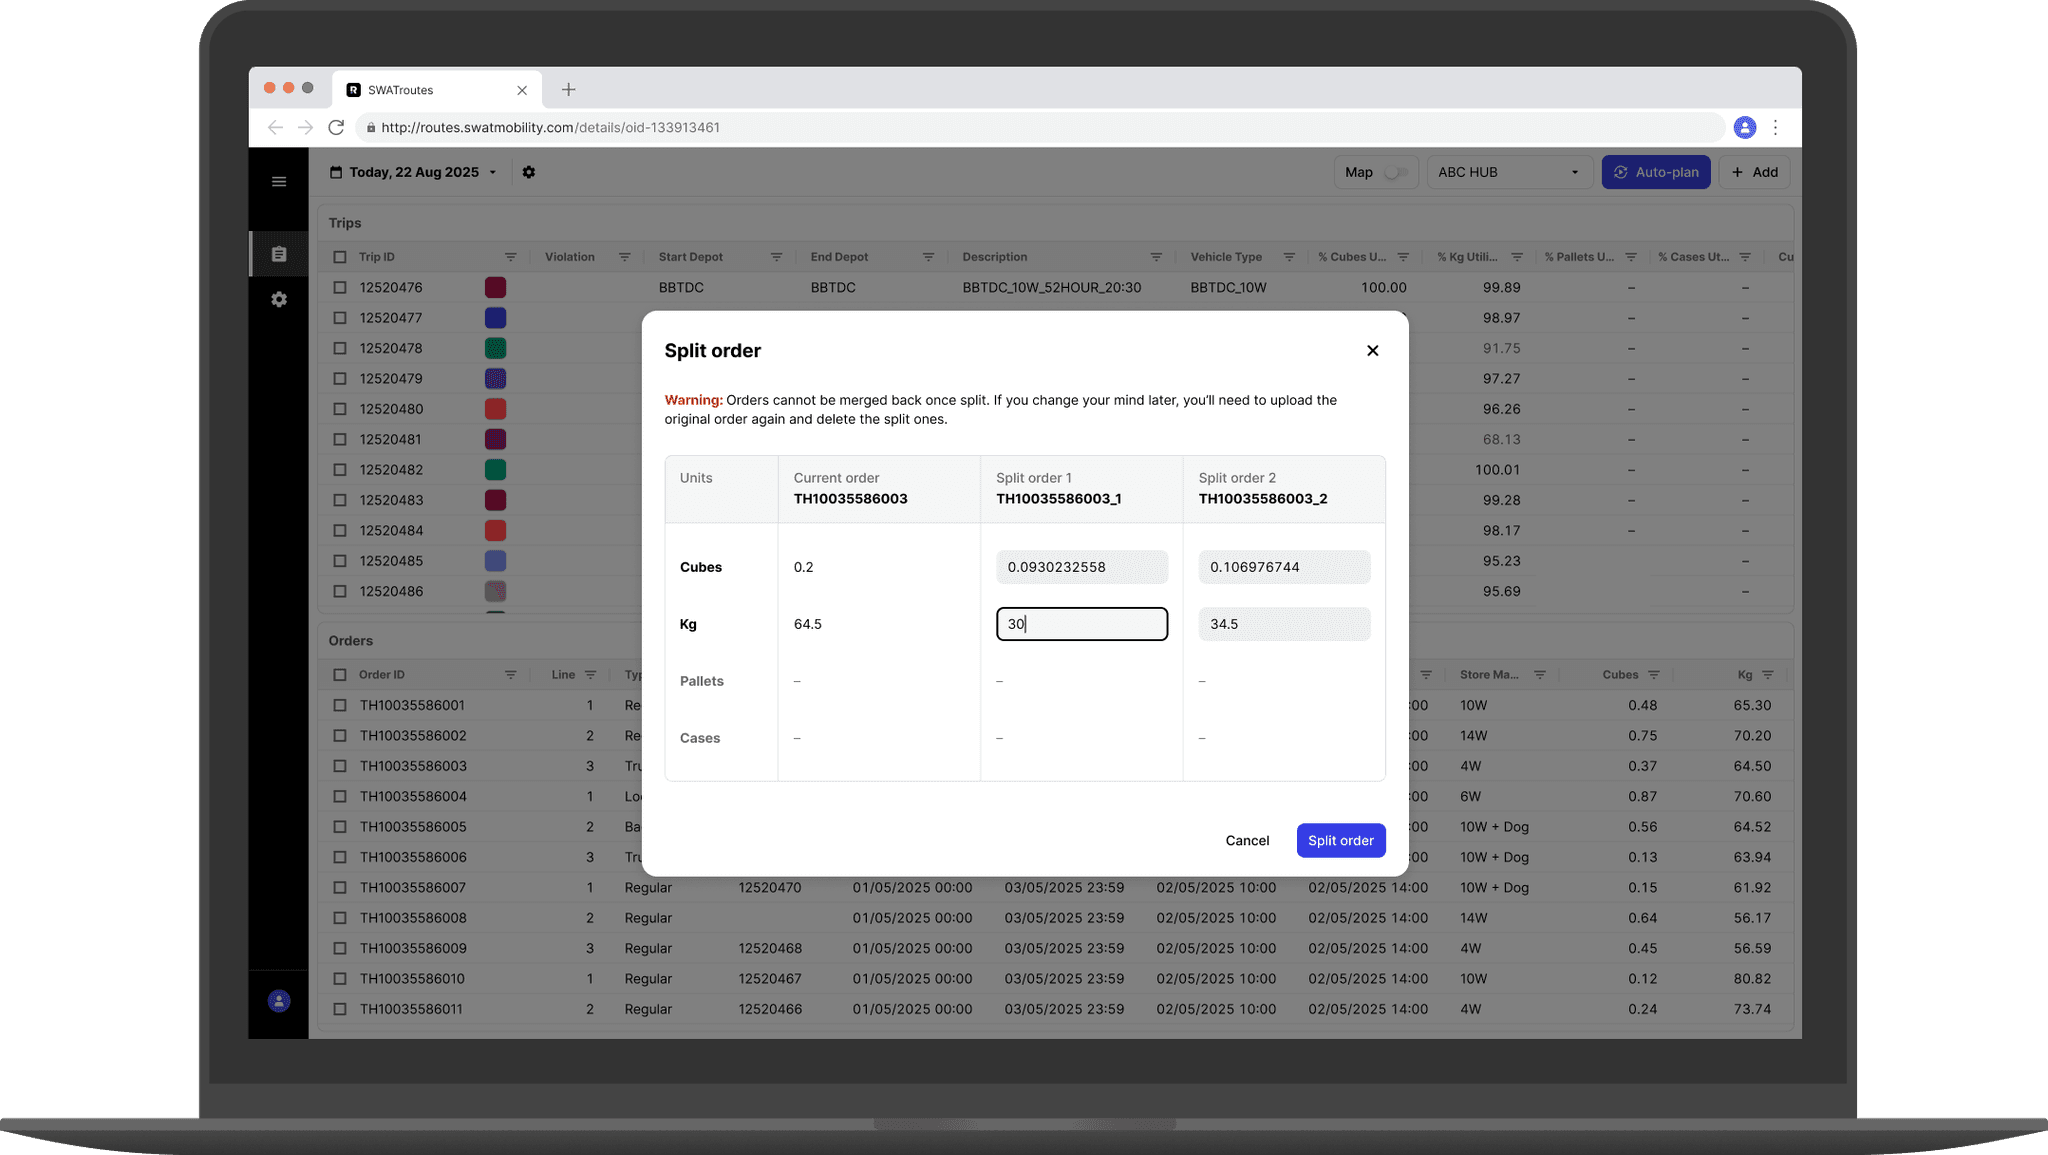The height and width of the screenshot is (1155, 2048).
Task: Toggle the Map view switch
Action: pos(1395,172)
